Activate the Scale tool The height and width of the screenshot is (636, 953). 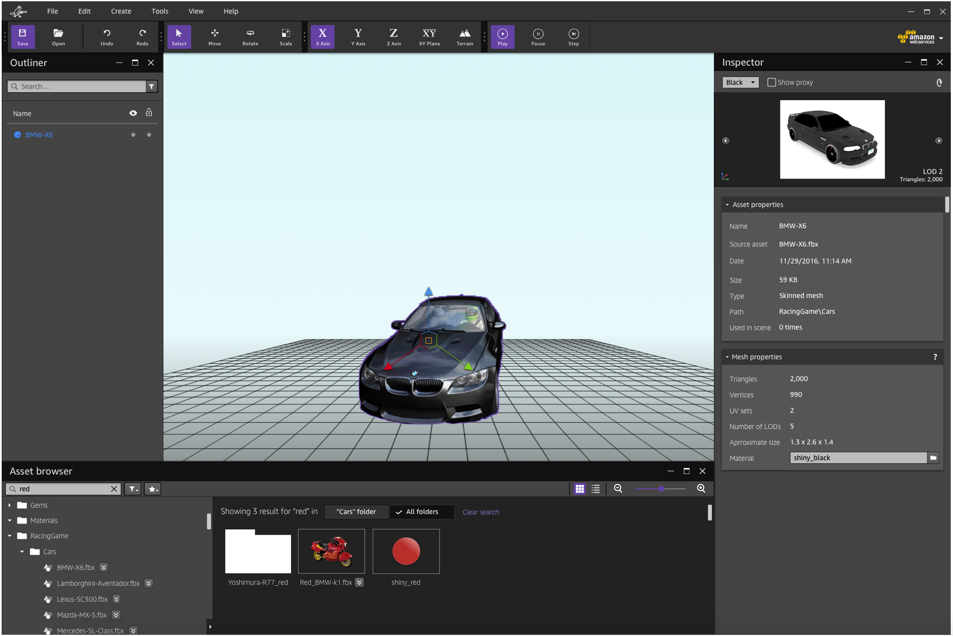[x=286, y=36]
